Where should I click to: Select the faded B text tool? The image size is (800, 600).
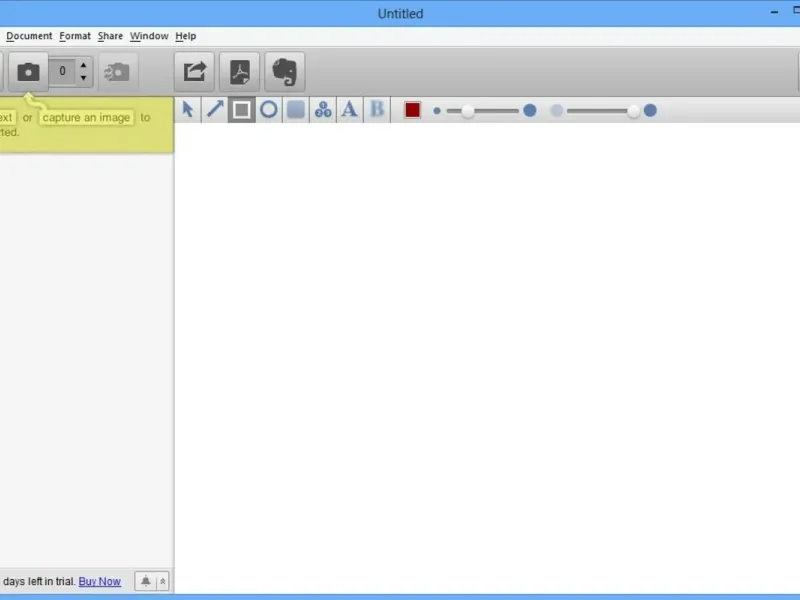tap(377, 110)
